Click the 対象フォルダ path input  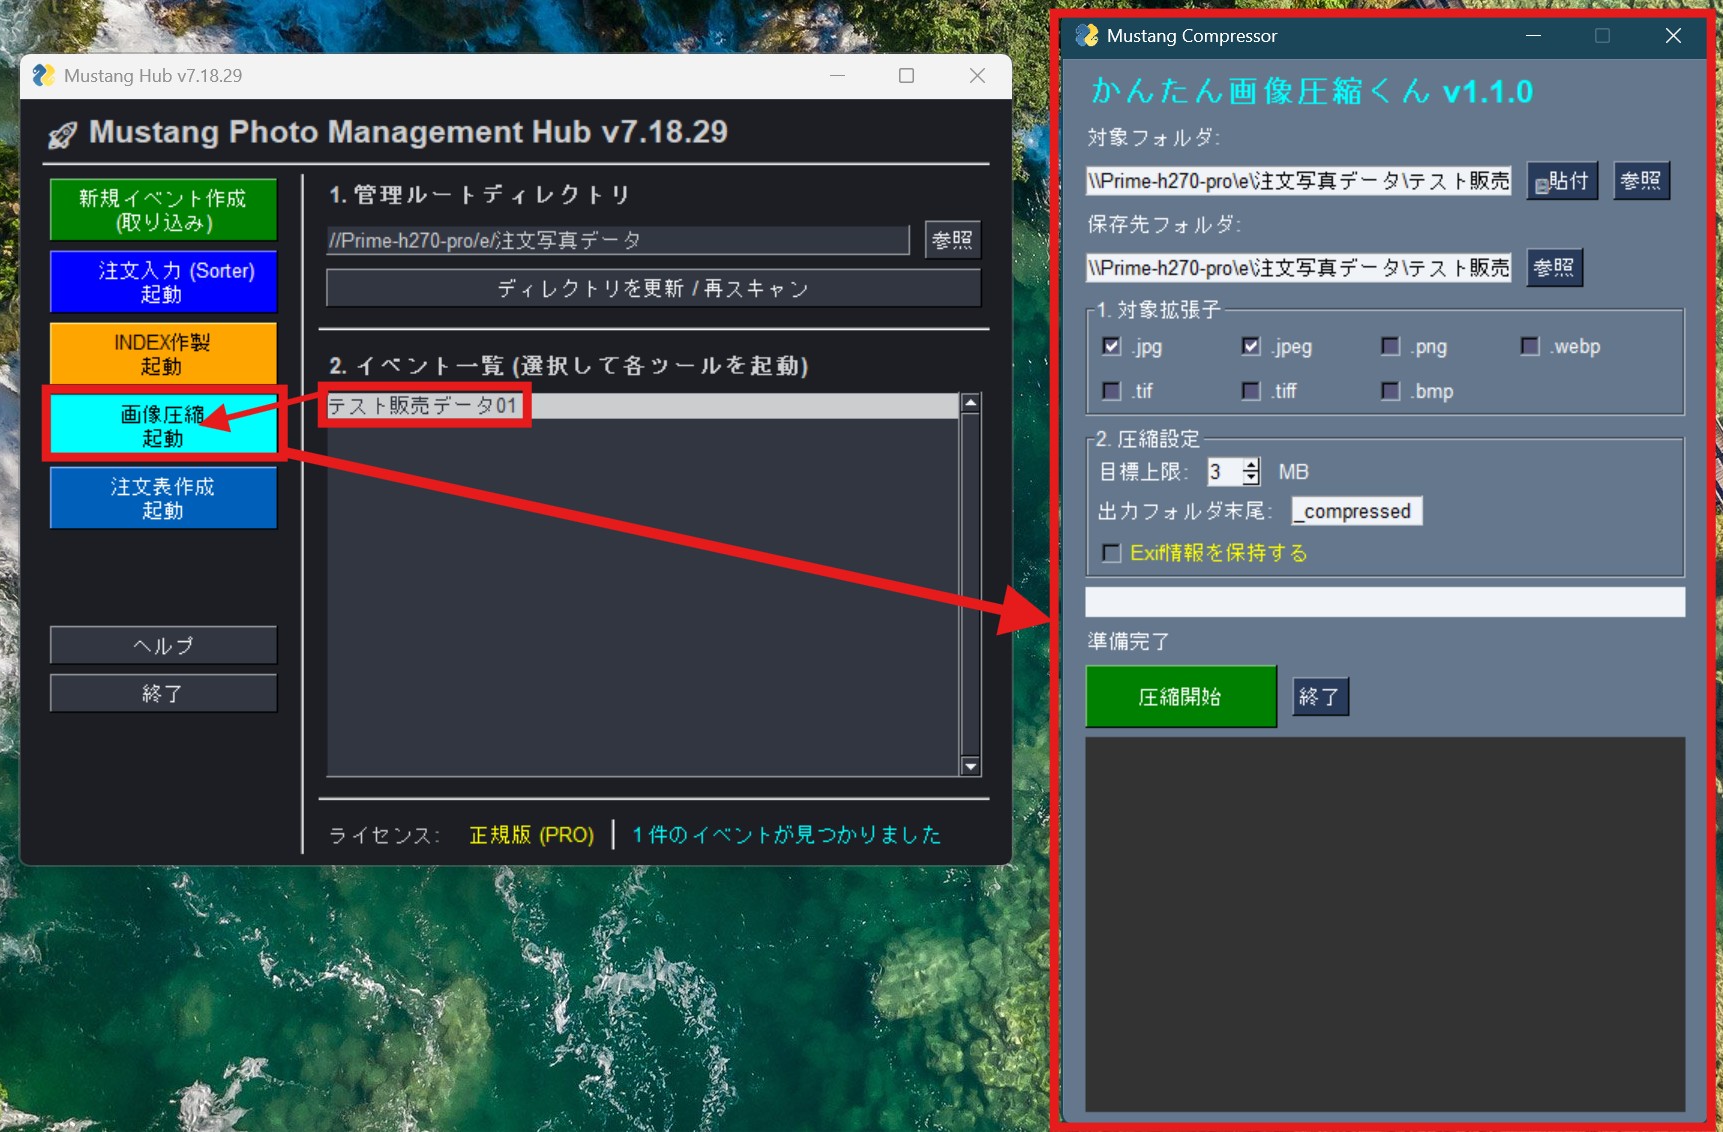tap(1298, 181)
